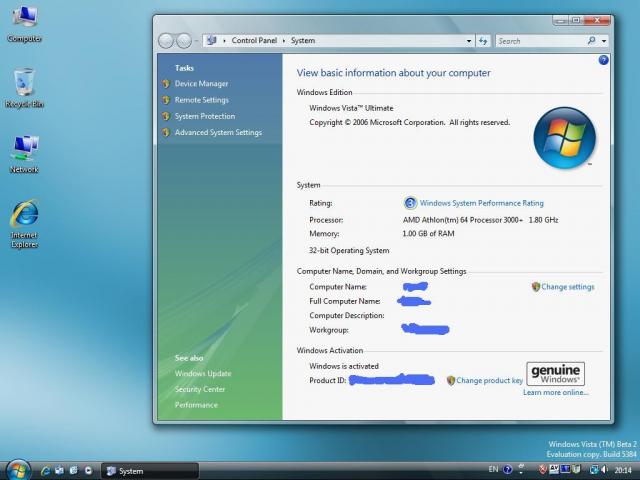Open the Computer desktop icon
This screenshot has width=640, height=480.
(24, 24)
